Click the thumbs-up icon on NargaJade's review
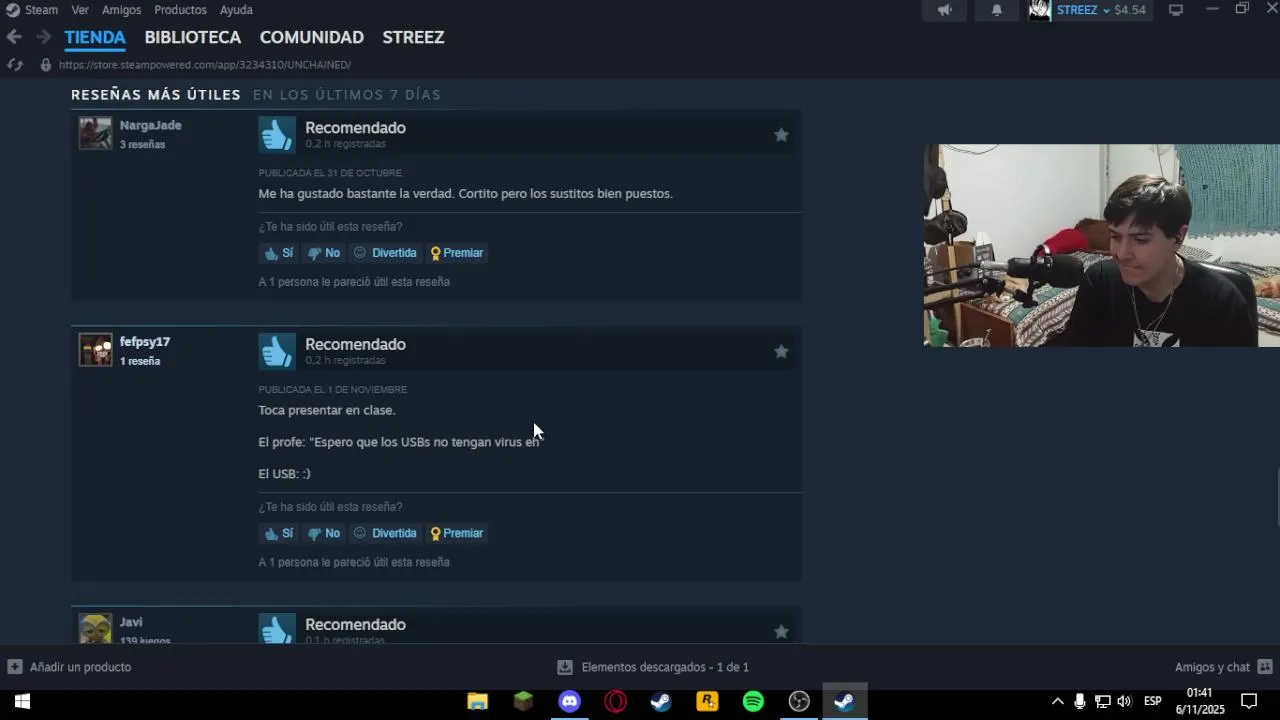Screen dimensions: 1280x720 (x=277, y=135)
